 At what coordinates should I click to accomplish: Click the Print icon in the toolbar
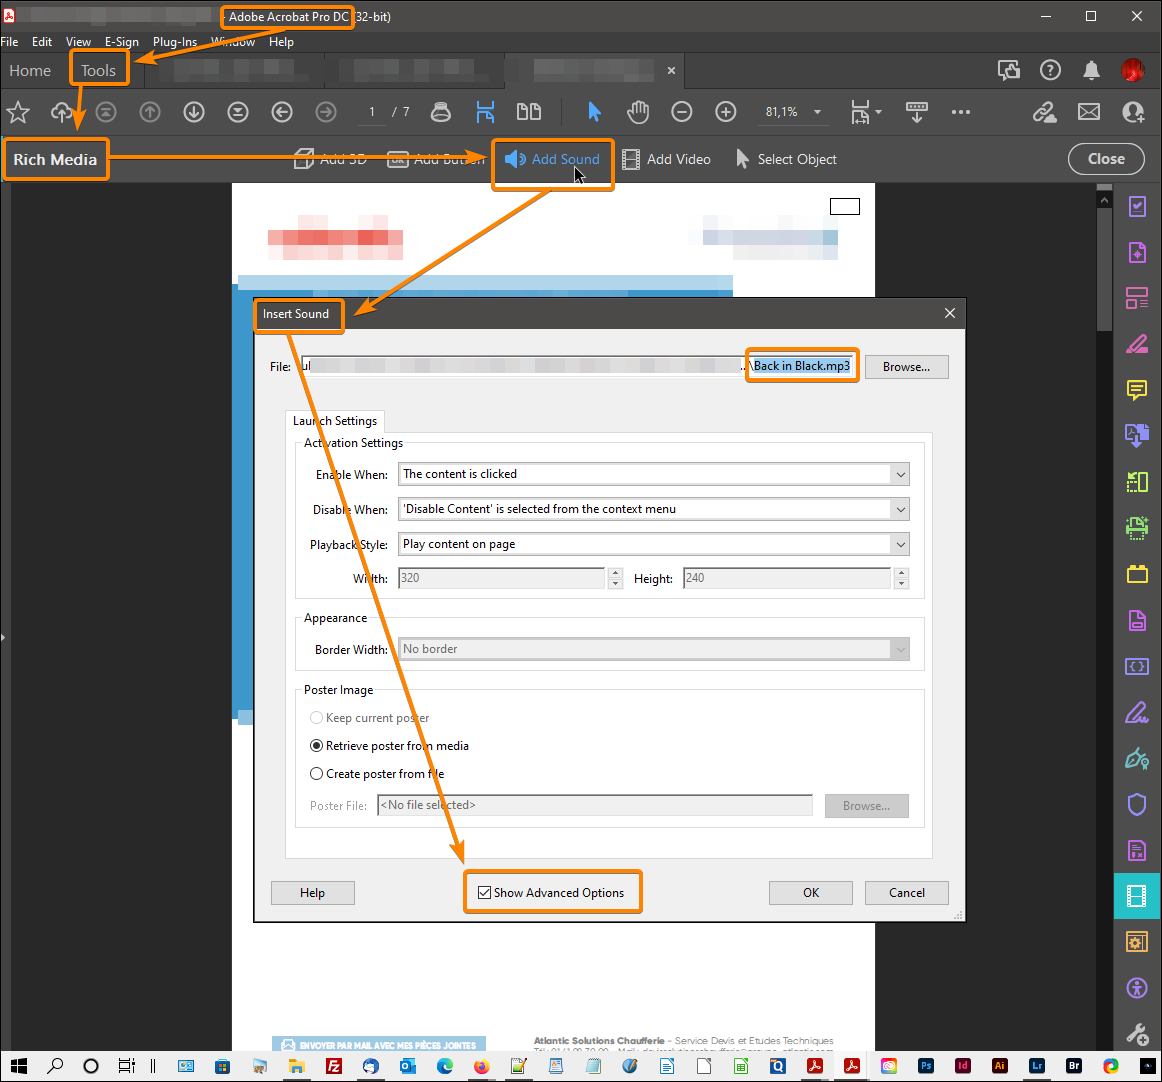[x=441, y=112]
